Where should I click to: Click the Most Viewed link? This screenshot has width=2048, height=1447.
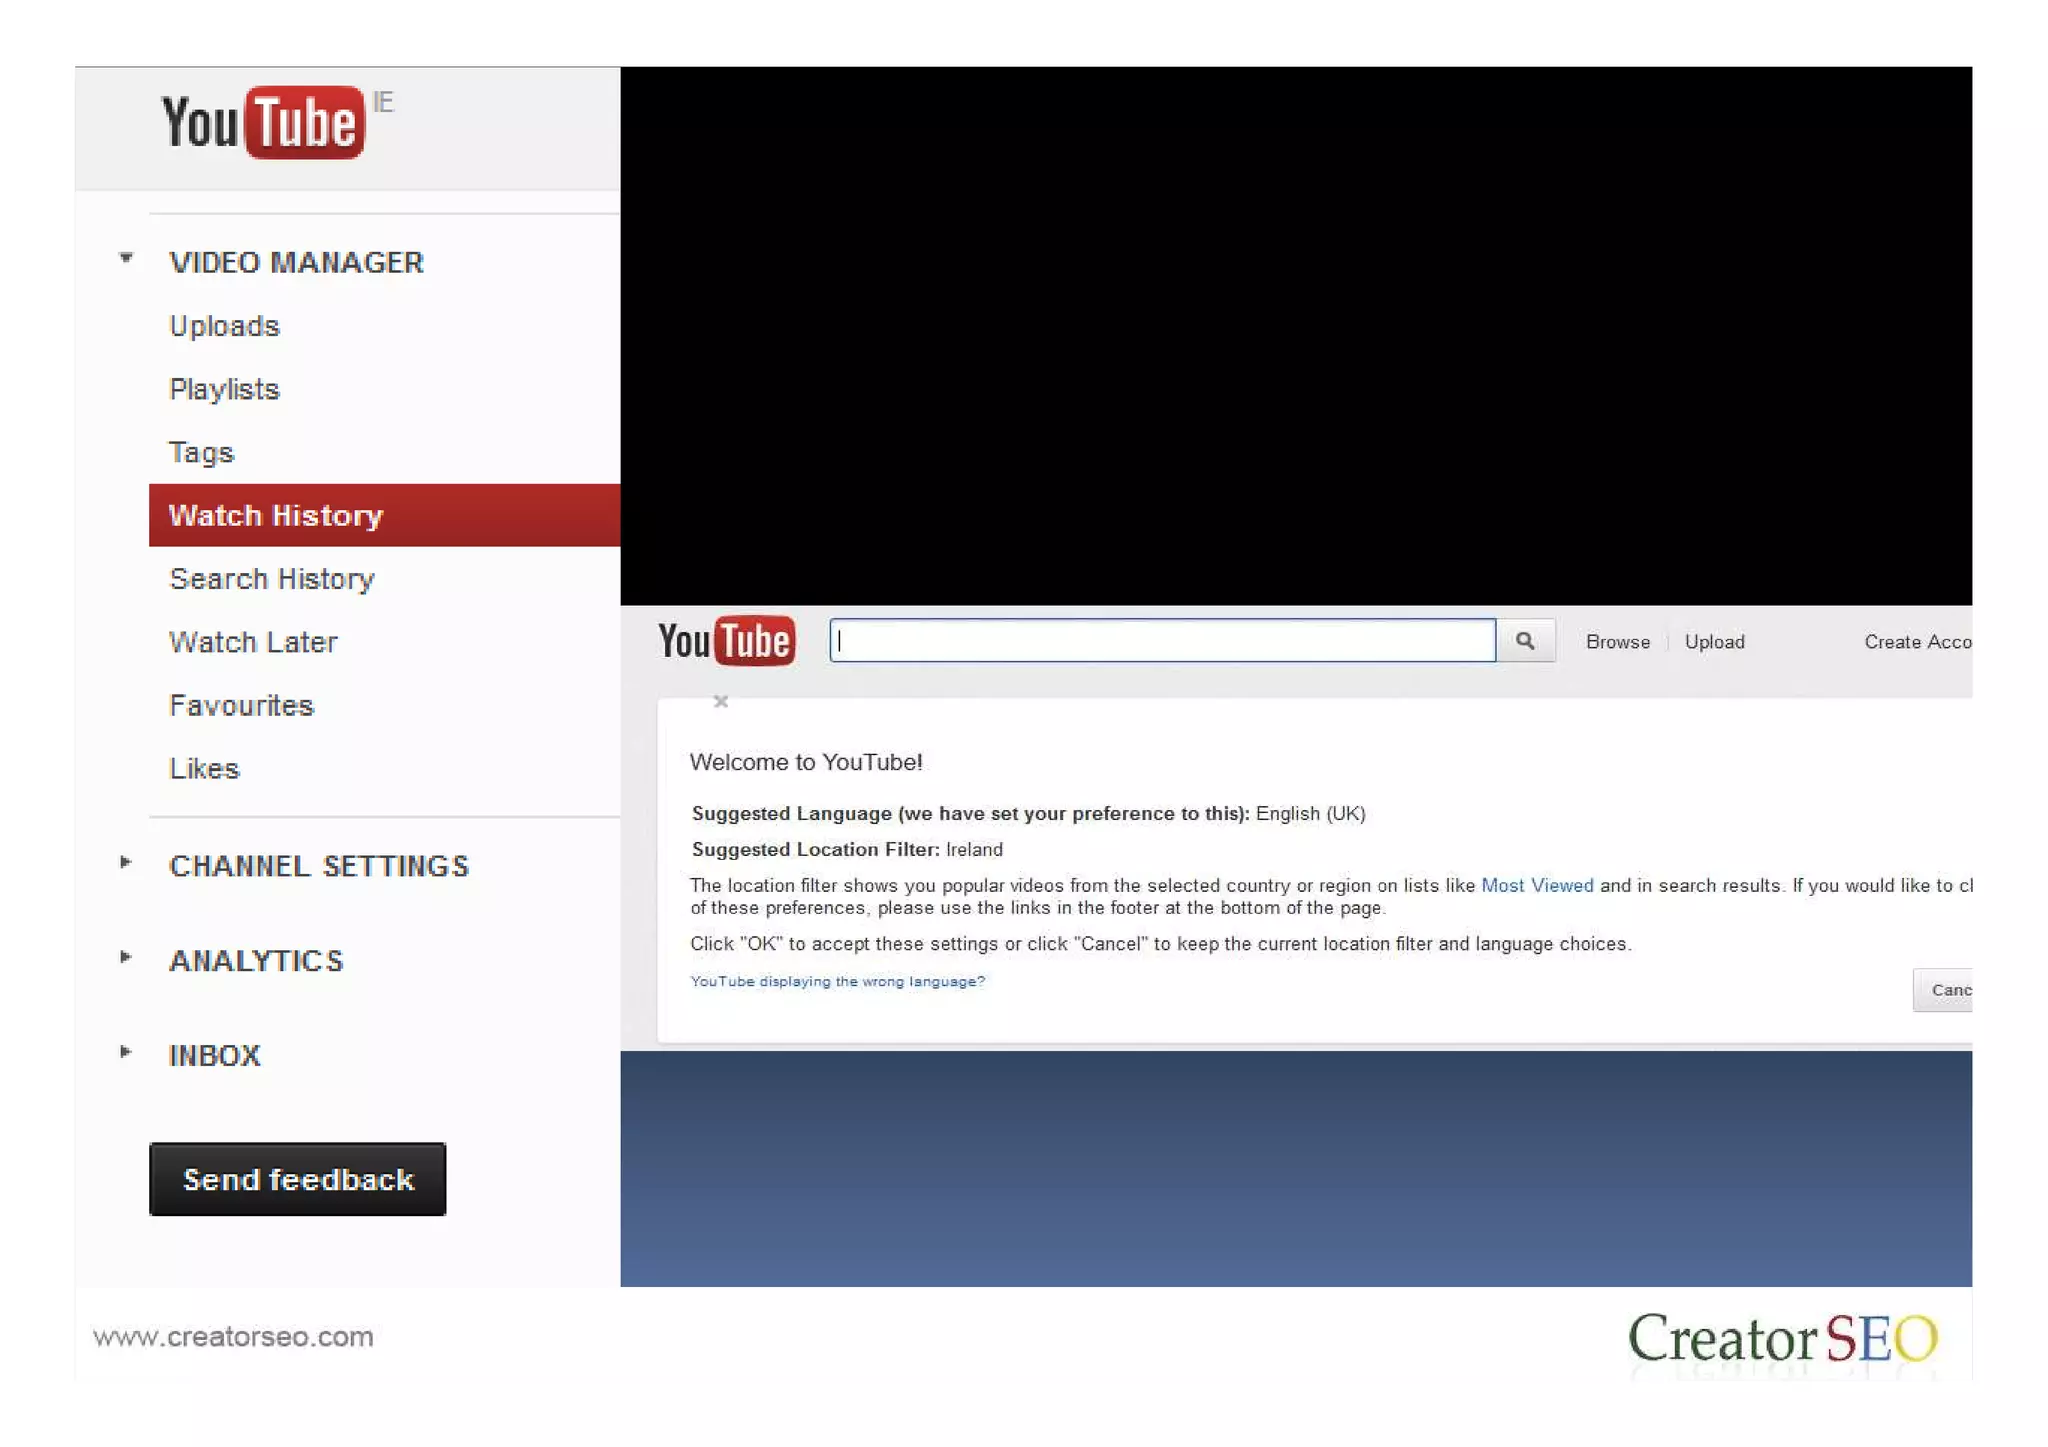(x=1536, y=885)
